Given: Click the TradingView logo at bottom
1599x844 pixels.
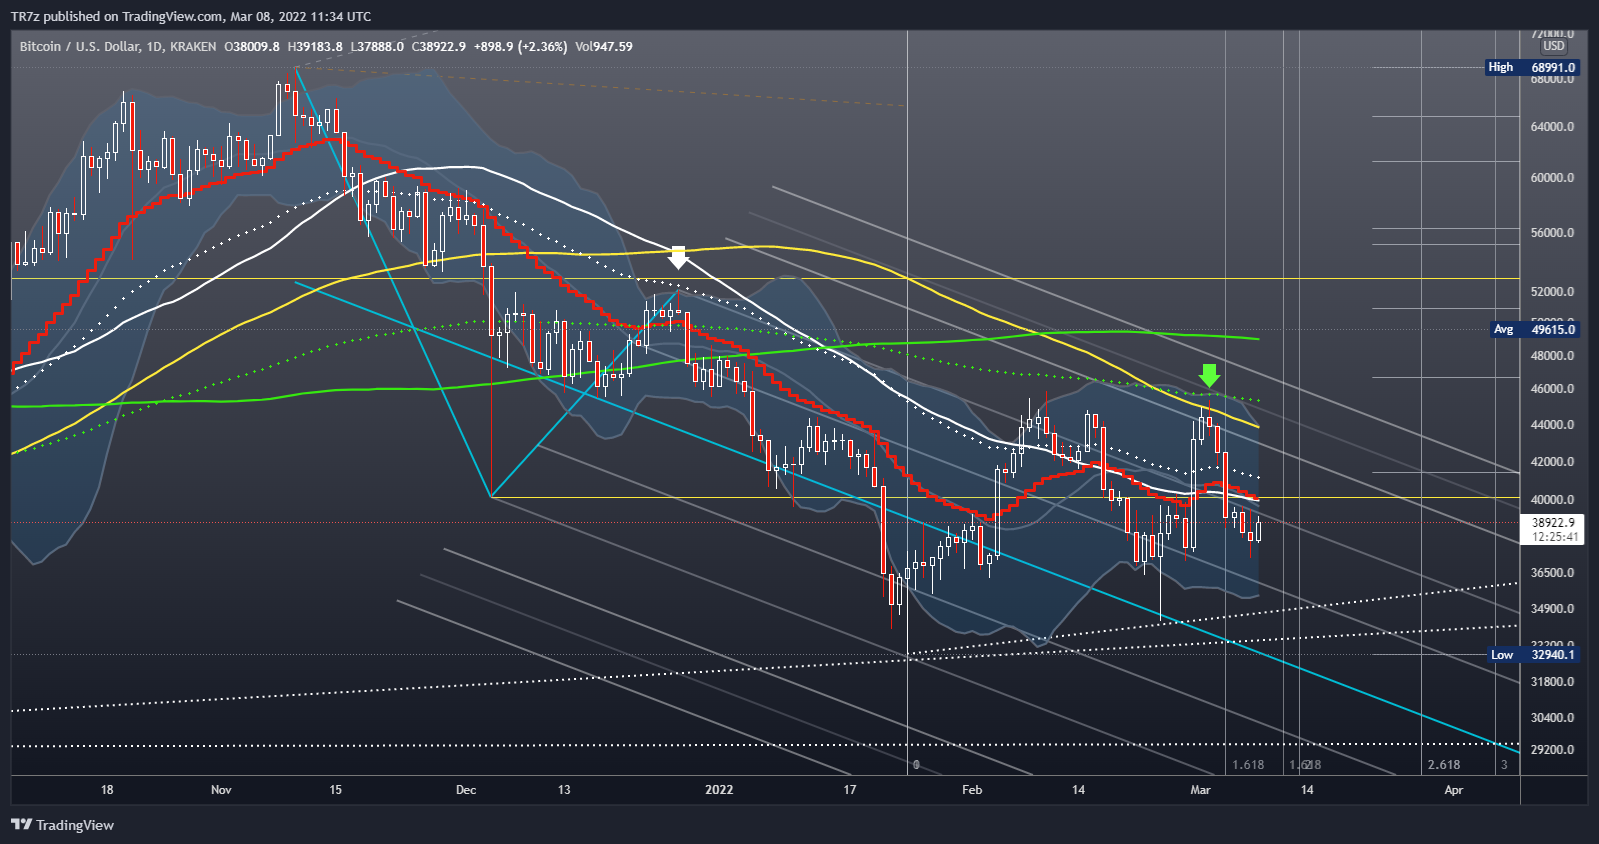Looking at the screenshot, I should pyautogui.click(x=62, y=825).
